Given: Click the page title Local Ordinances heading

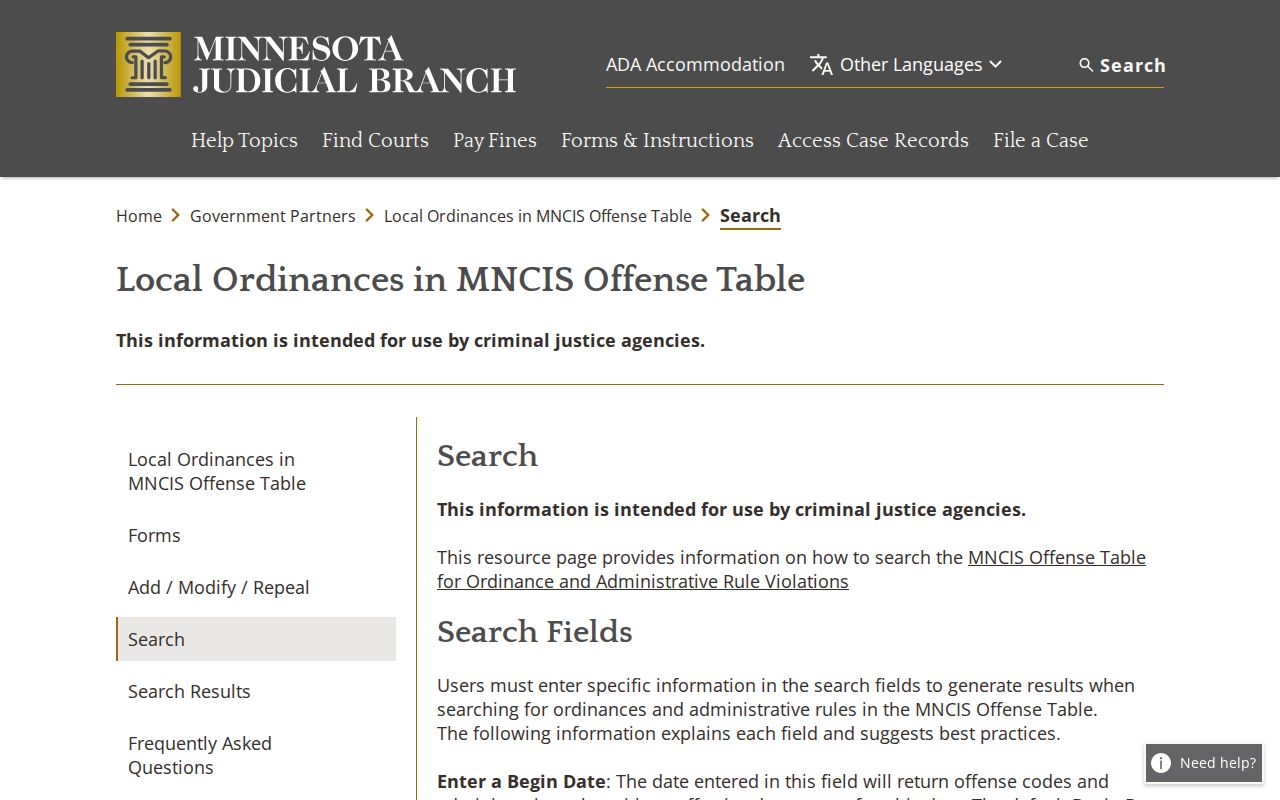Looking at the screenshot, I should click(460, 279).
